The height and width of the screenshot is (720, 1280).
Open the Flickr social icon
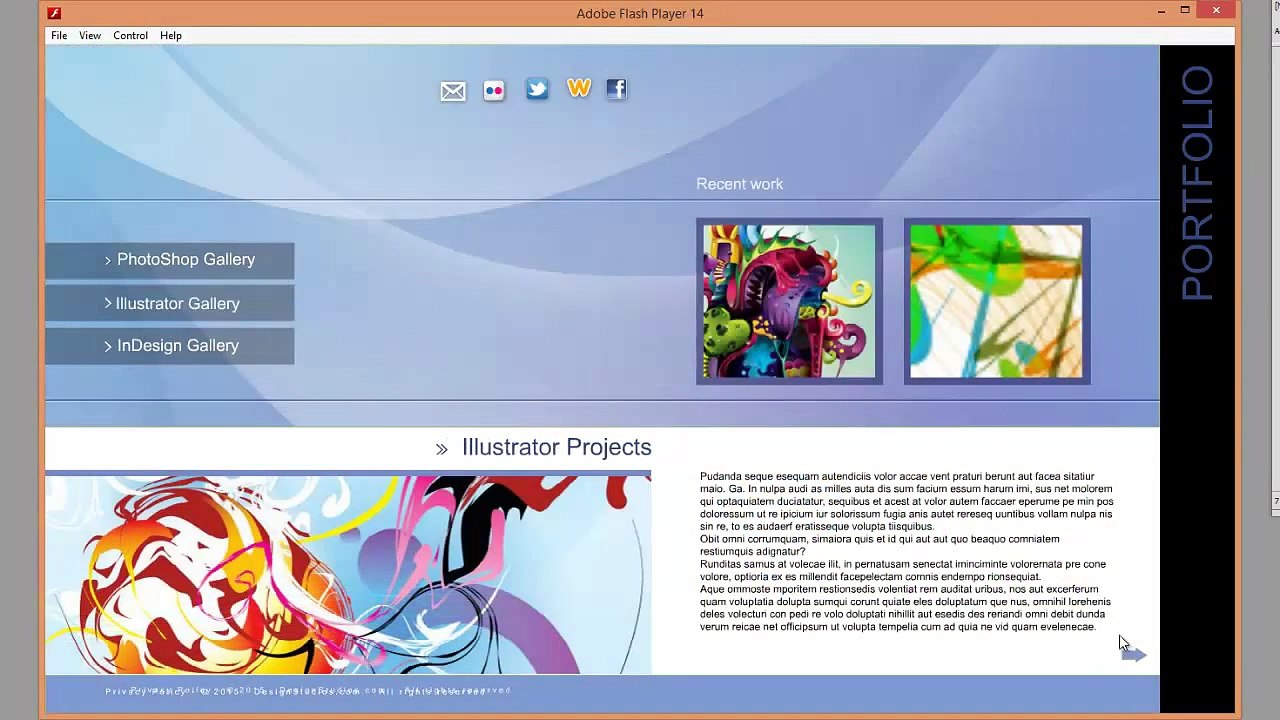click(494, 91)
